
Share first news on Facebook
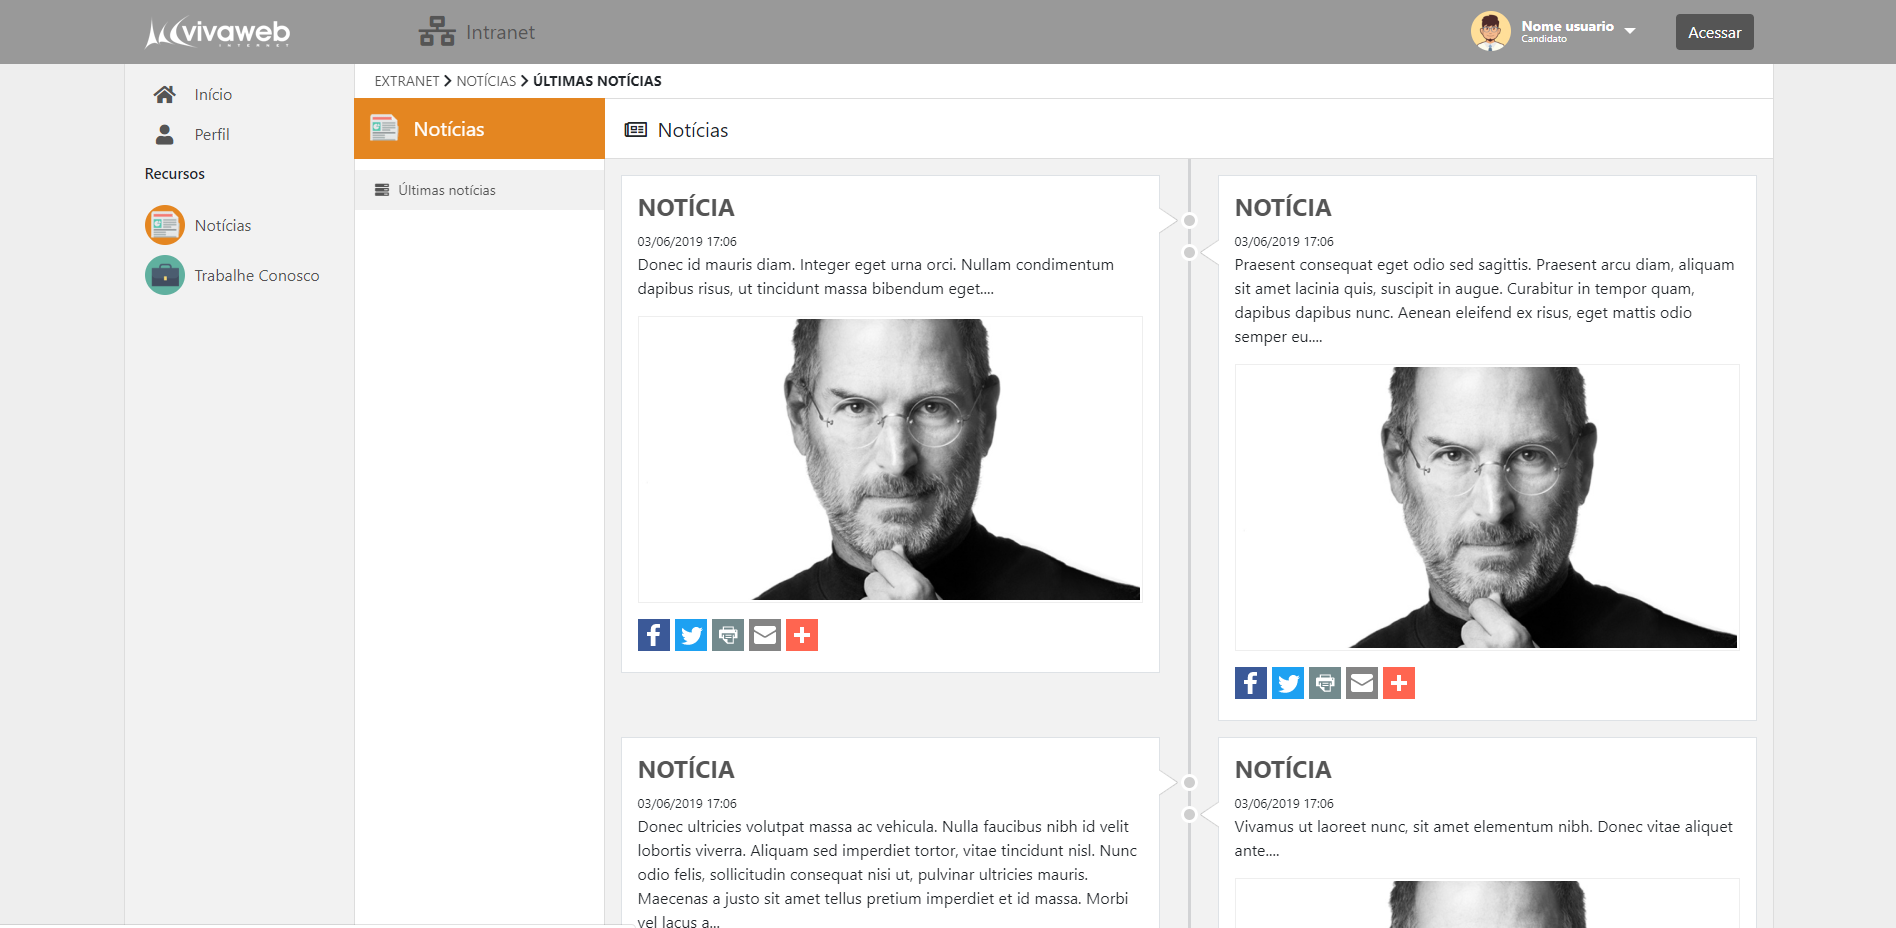[653, 635]
